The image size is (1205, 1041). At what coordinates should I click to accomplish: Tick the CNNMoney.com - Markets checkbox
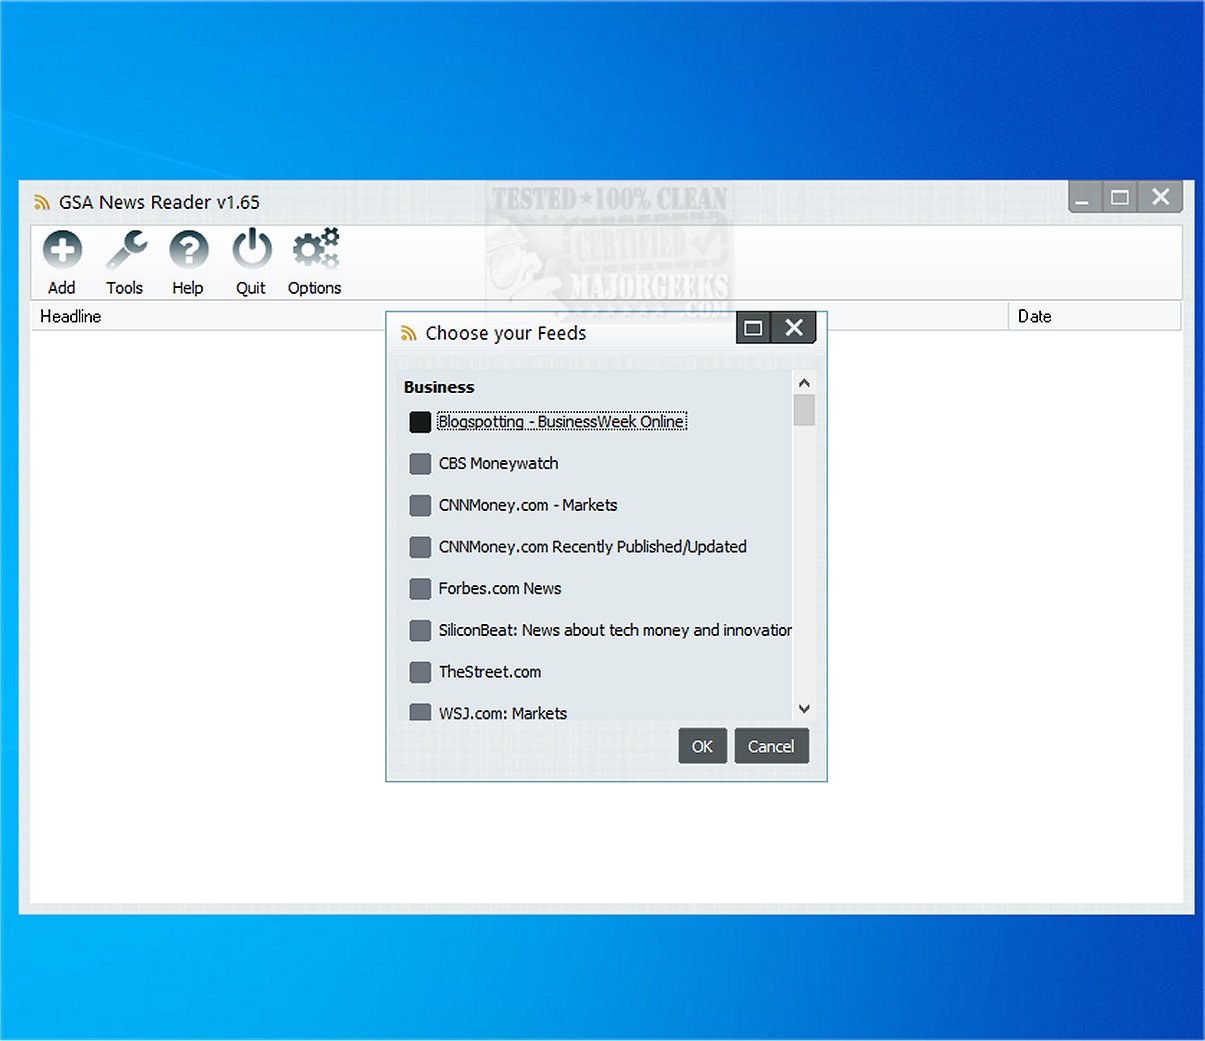coord(420,506)
